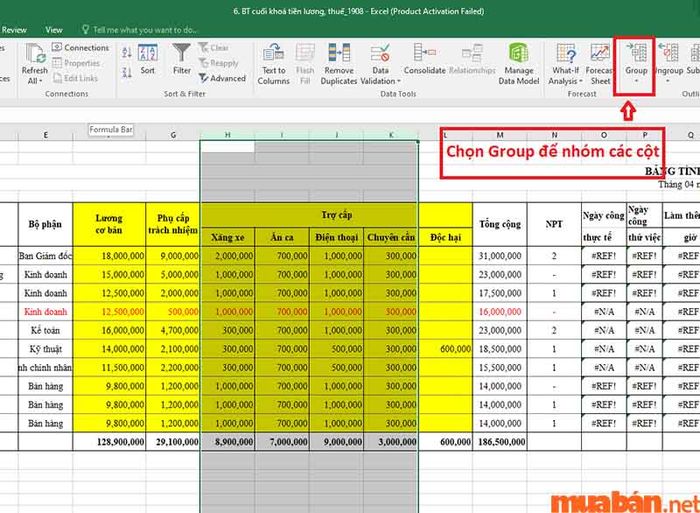Toggle the Filter funnel icon
The height and width of the screenshot is (513, 700).
[x=182, y=53]
